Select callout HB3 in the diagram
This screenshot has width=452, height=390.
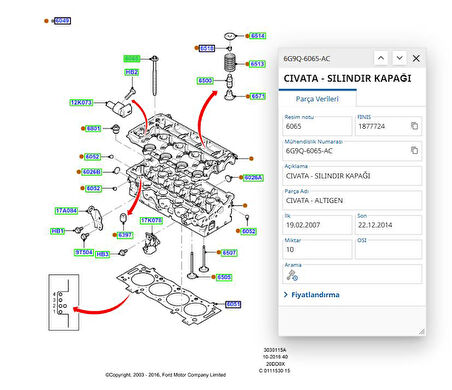102,254
